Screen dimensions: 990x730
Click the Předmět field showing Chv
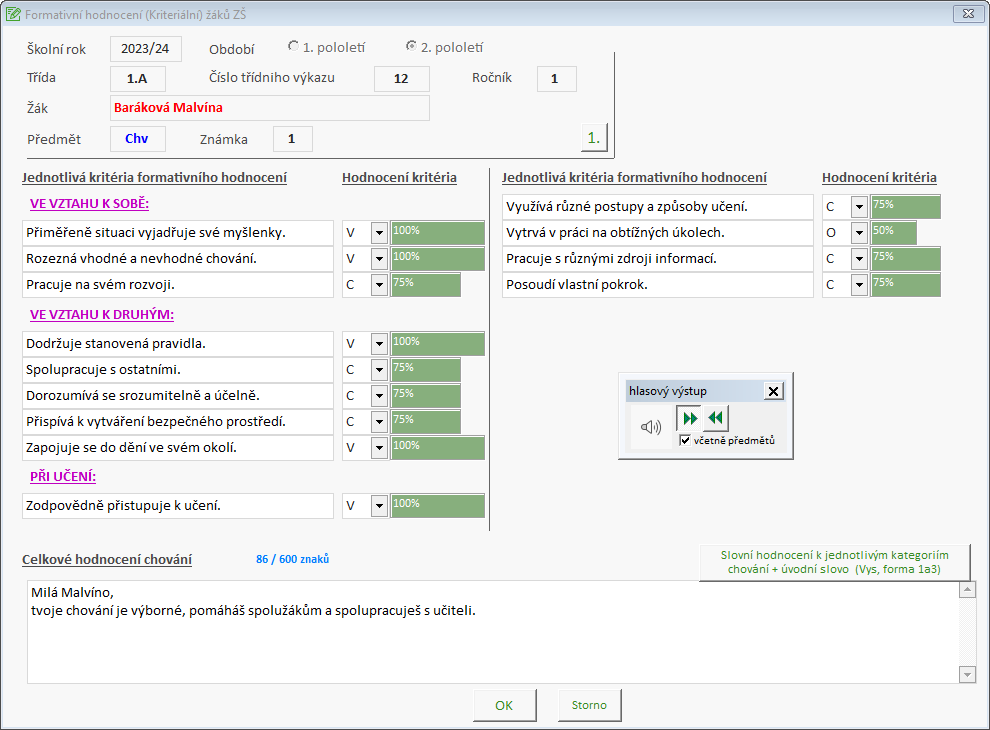[138, 139]
